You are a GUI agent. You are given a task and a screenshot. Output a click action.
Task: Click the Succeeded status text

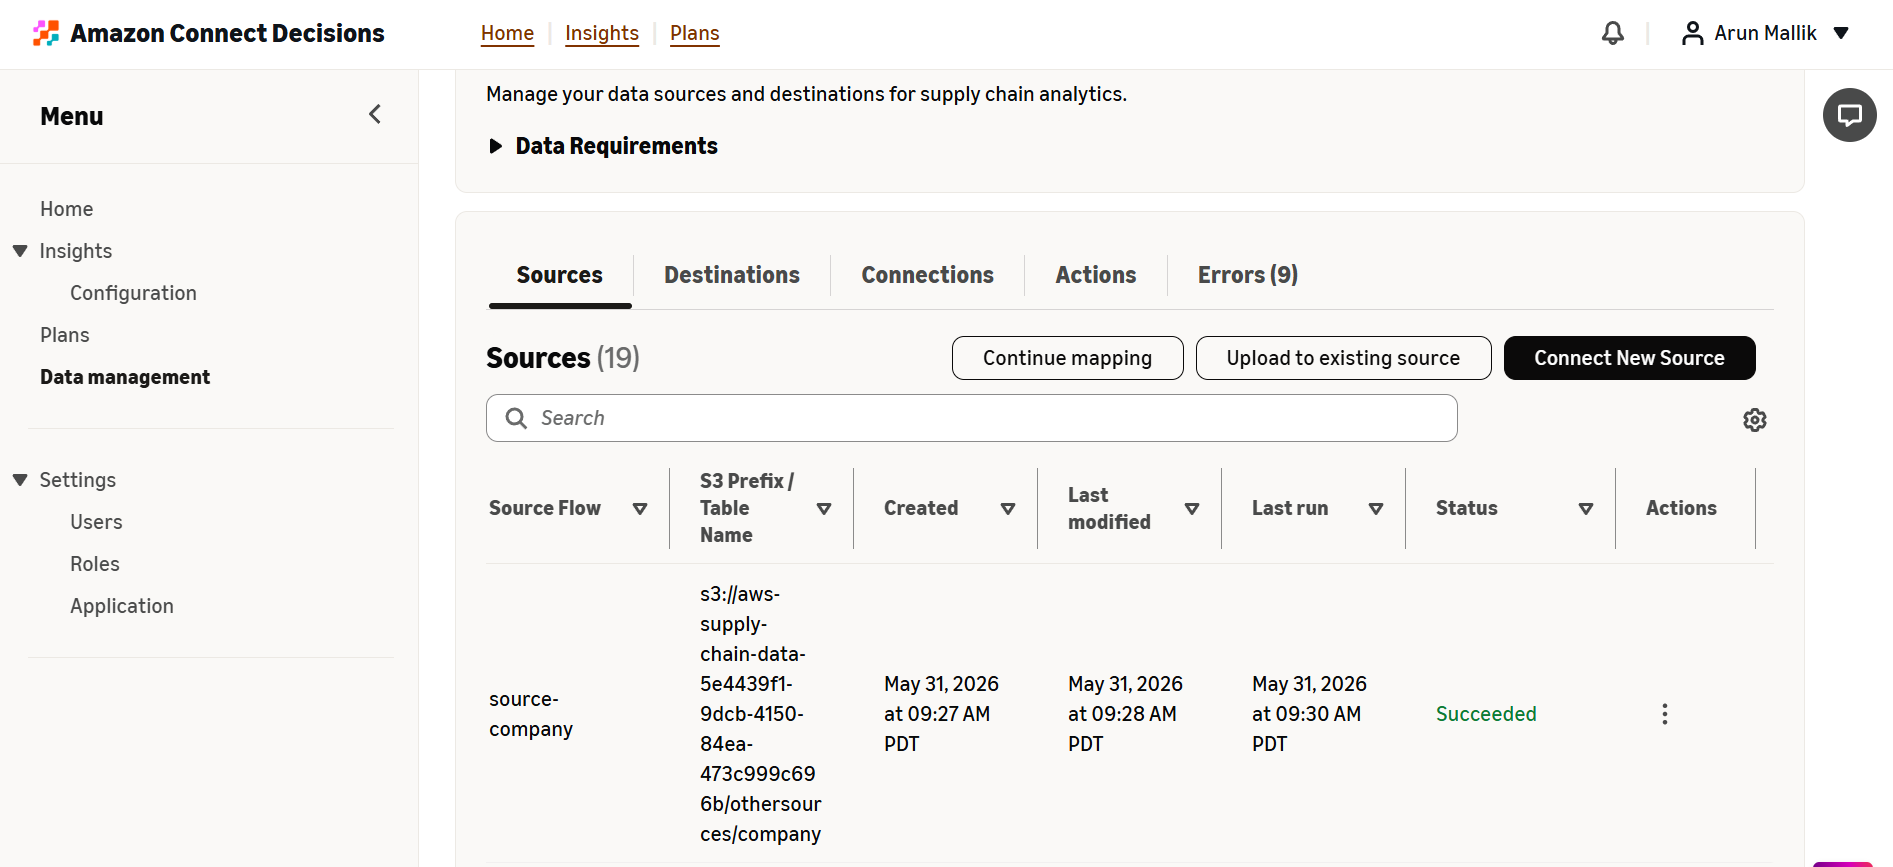[x=1486, y=714]
